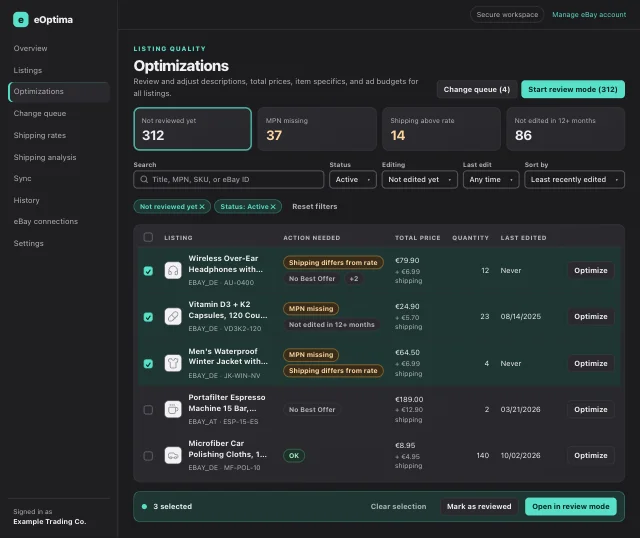The image size is (640, 538).
Task: Open History in the sidebar
Action: pyautogui.click(x=27, y=200)
